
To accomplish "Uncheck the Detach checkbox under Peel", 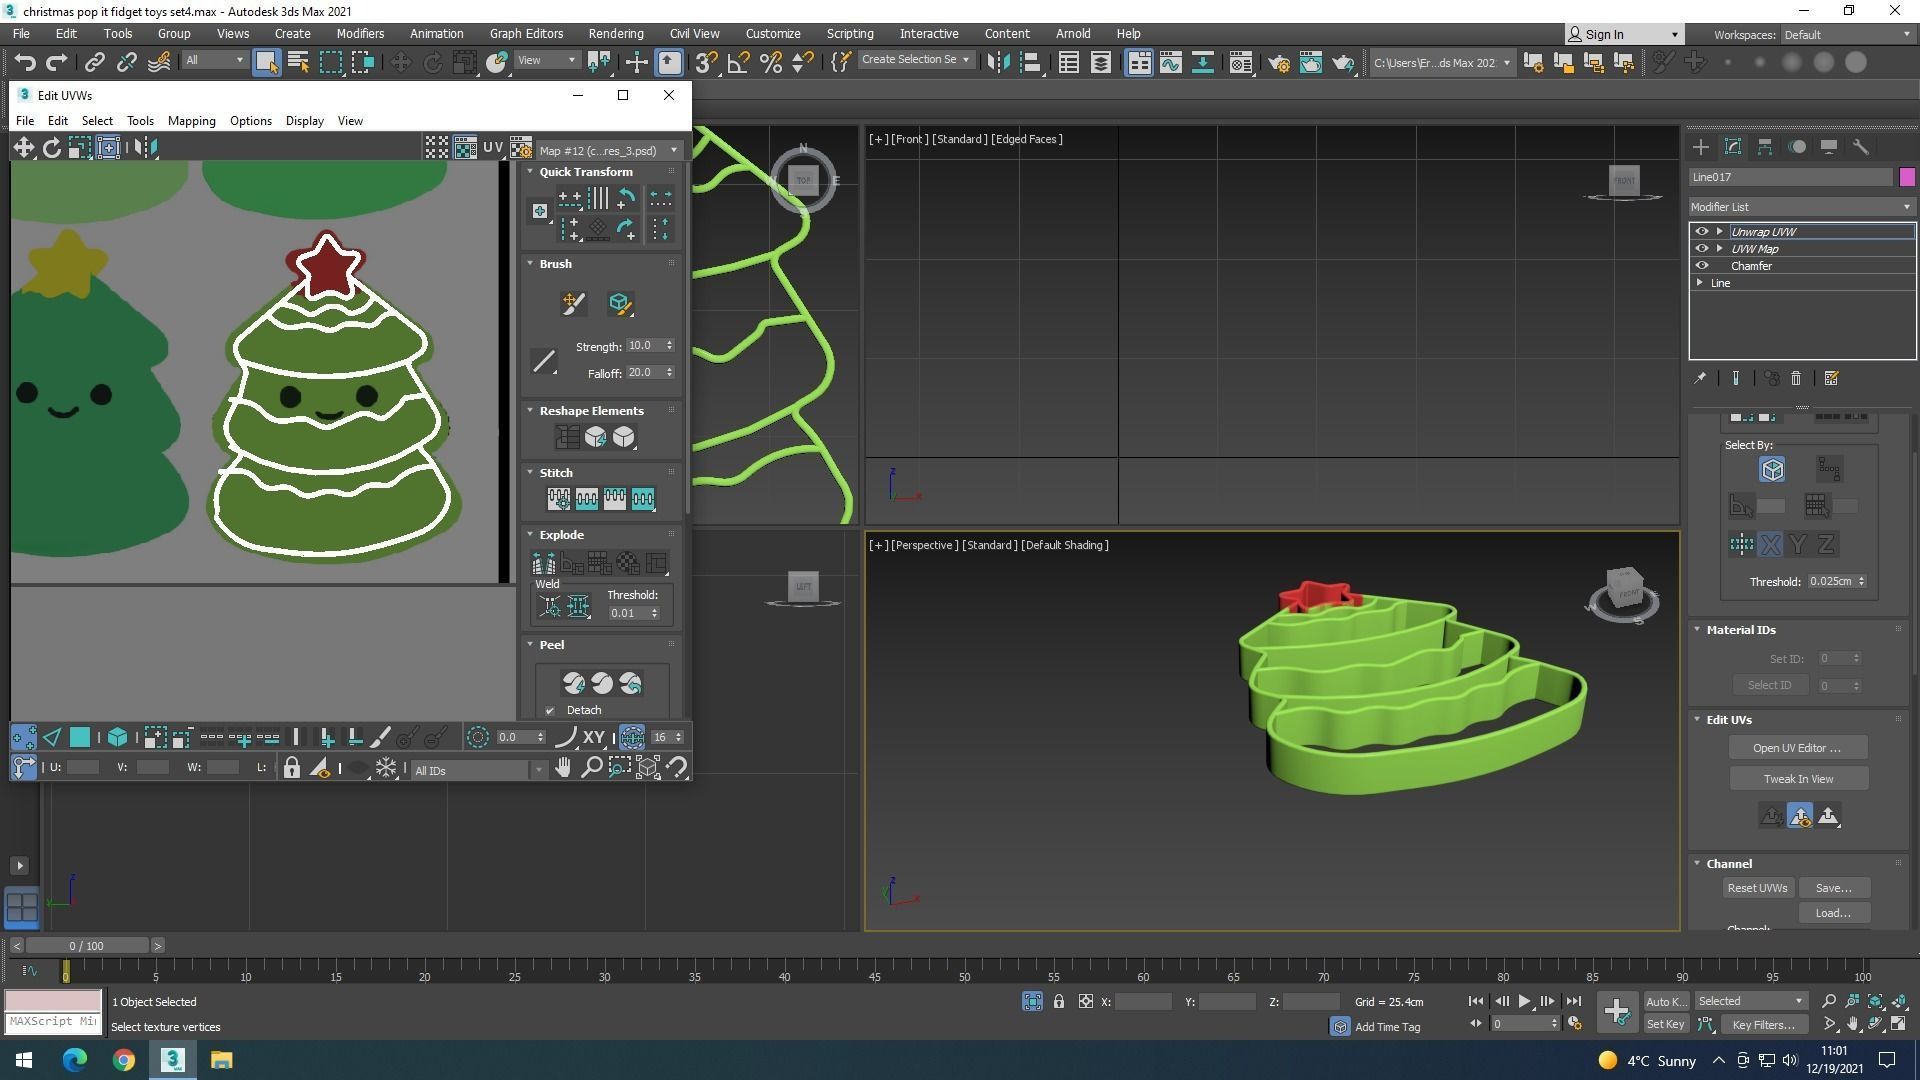I will pos(550,711).
